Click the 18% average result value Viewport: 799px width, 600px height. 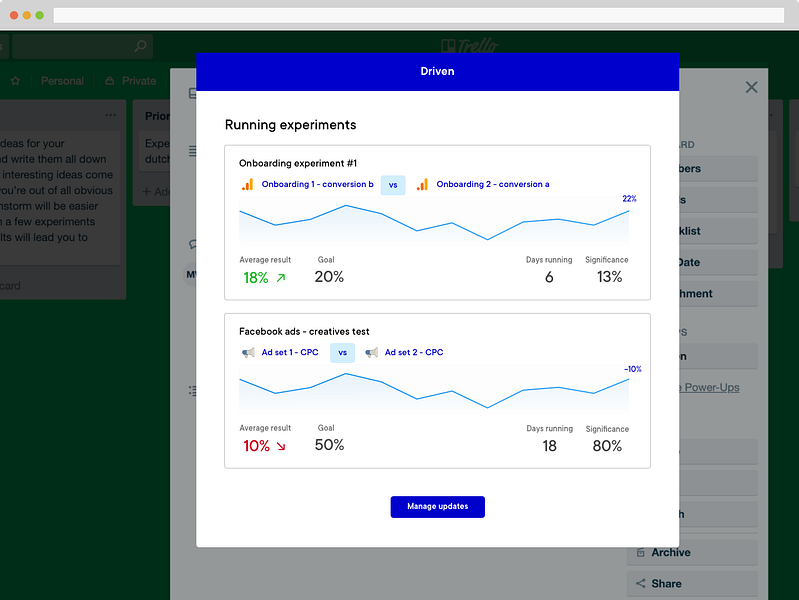tap(255, 278)
